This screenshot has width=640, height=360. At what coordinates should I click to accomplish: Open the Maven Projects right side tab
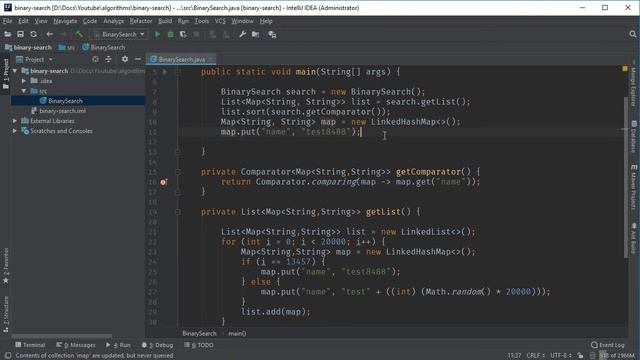coord(633,188)
